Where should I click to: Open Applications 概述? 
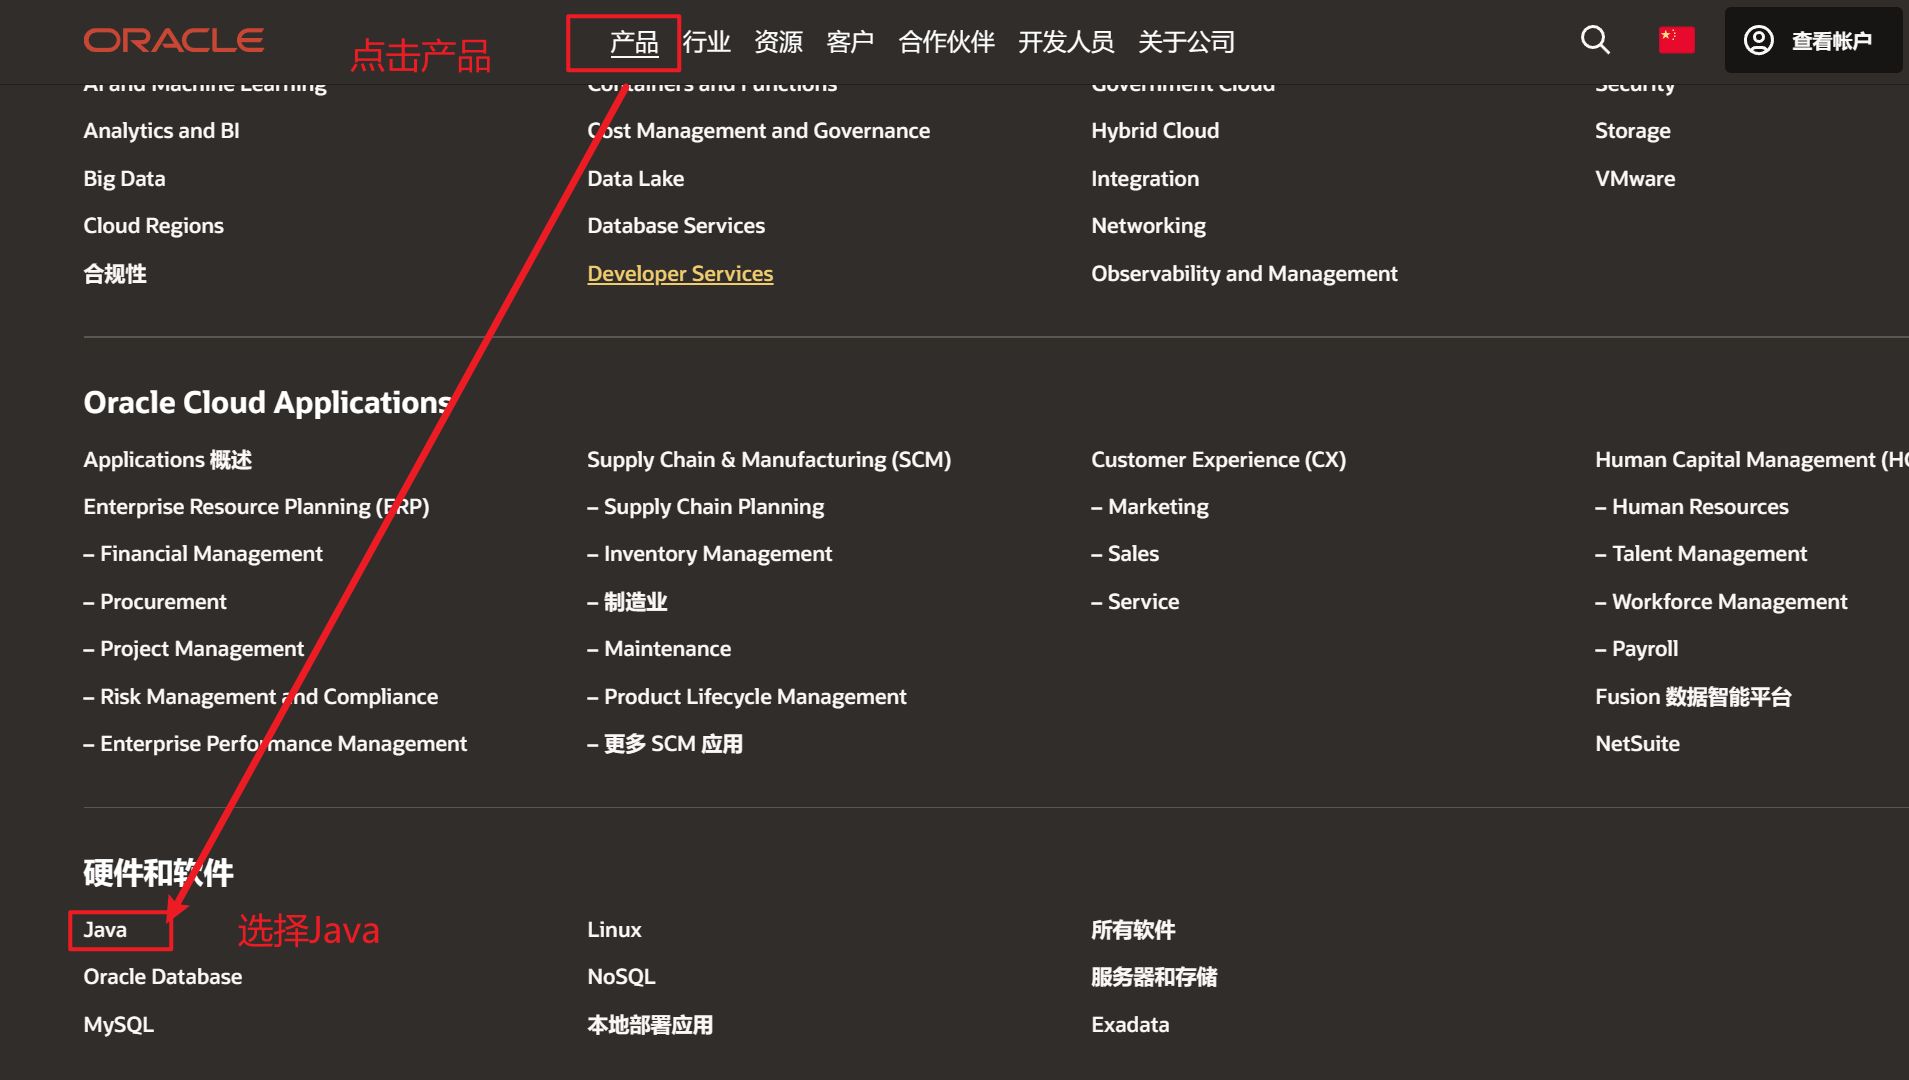click(168, 460)
